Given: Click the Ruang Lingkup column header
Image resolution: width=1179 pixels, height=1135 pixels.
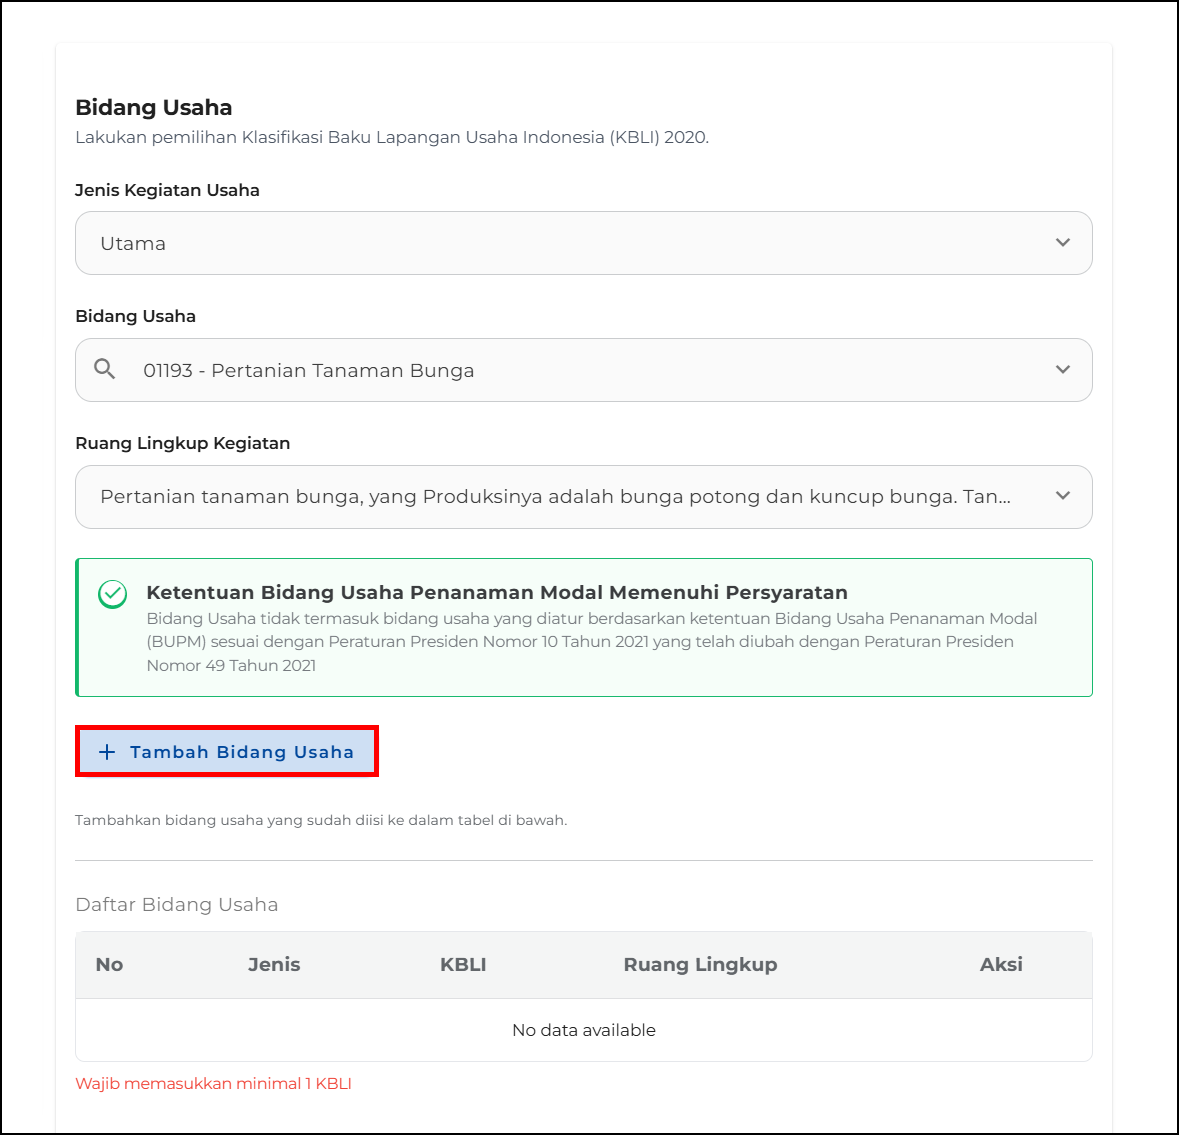Looking at the screenshot, I should point(700,965).
